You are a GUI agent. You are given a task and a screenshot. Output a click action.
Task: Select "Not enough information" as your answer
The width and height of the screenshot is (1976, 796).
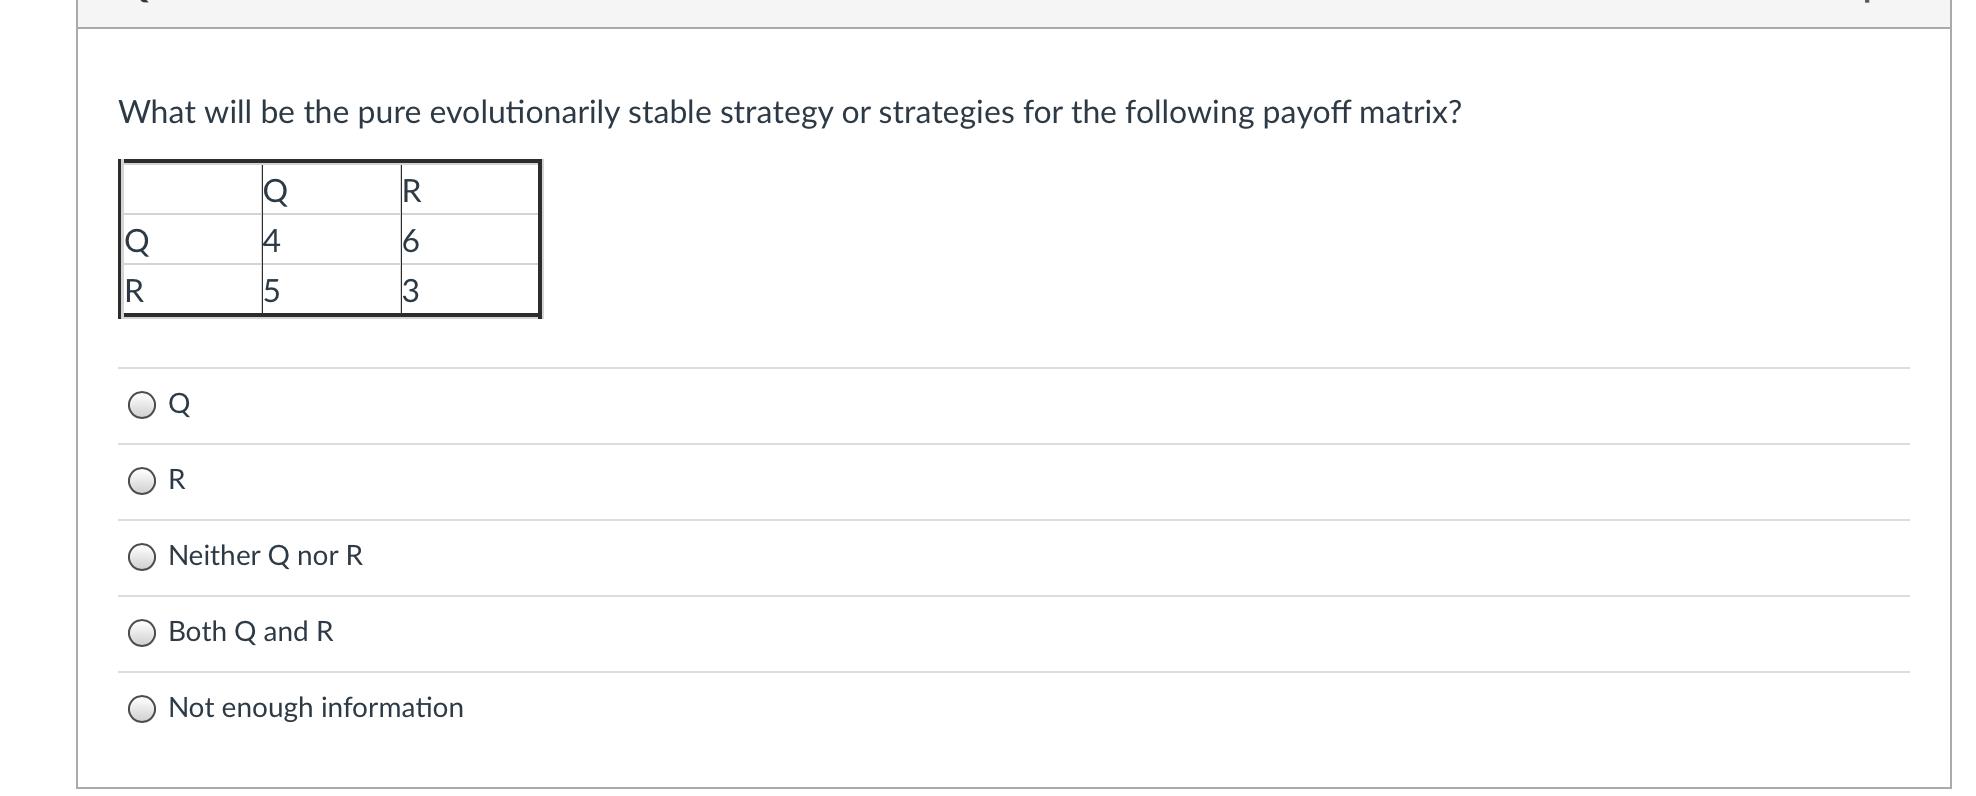(143, 708)
